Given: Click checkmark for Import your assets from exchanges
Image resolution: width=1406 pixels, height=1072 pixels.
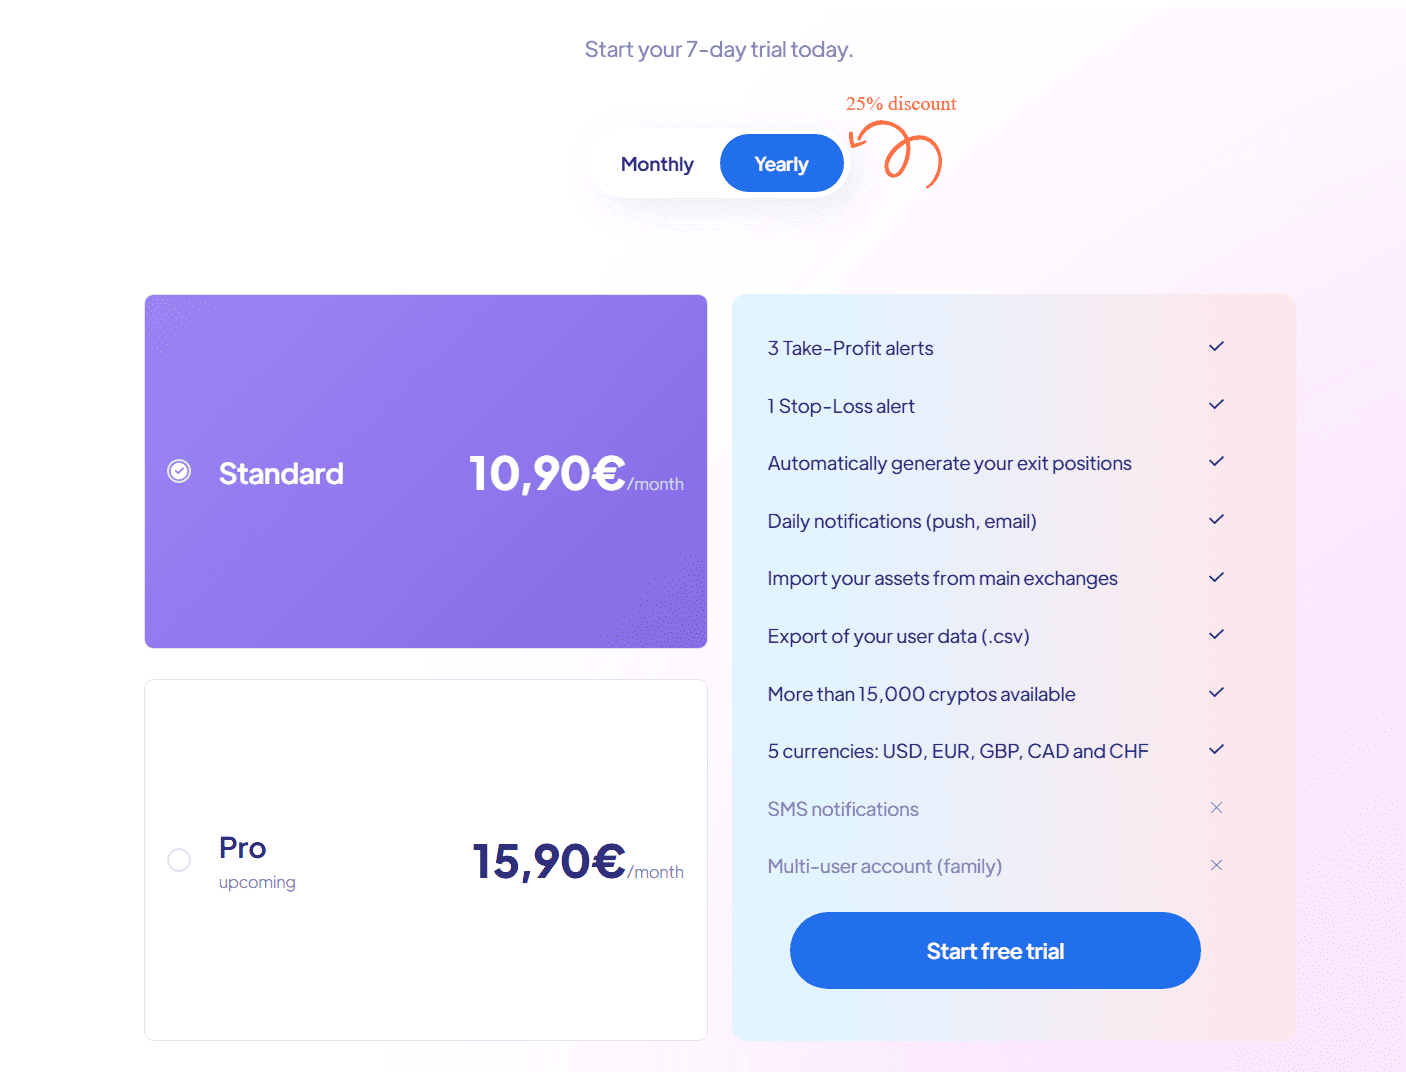Looking at the screenshot, I should coord(1216,578).
